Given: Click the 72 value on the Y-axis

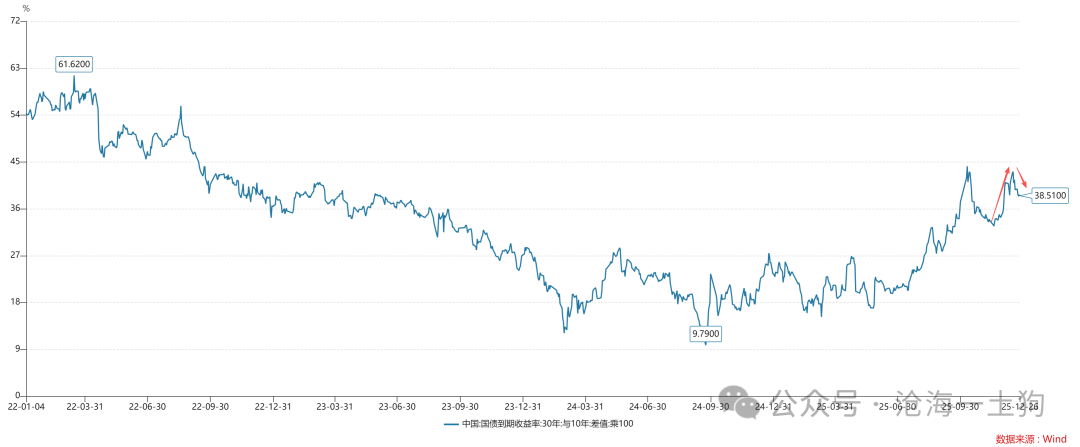Looking at the screenshot, I should pyautogui.click(x=15, y=21).
